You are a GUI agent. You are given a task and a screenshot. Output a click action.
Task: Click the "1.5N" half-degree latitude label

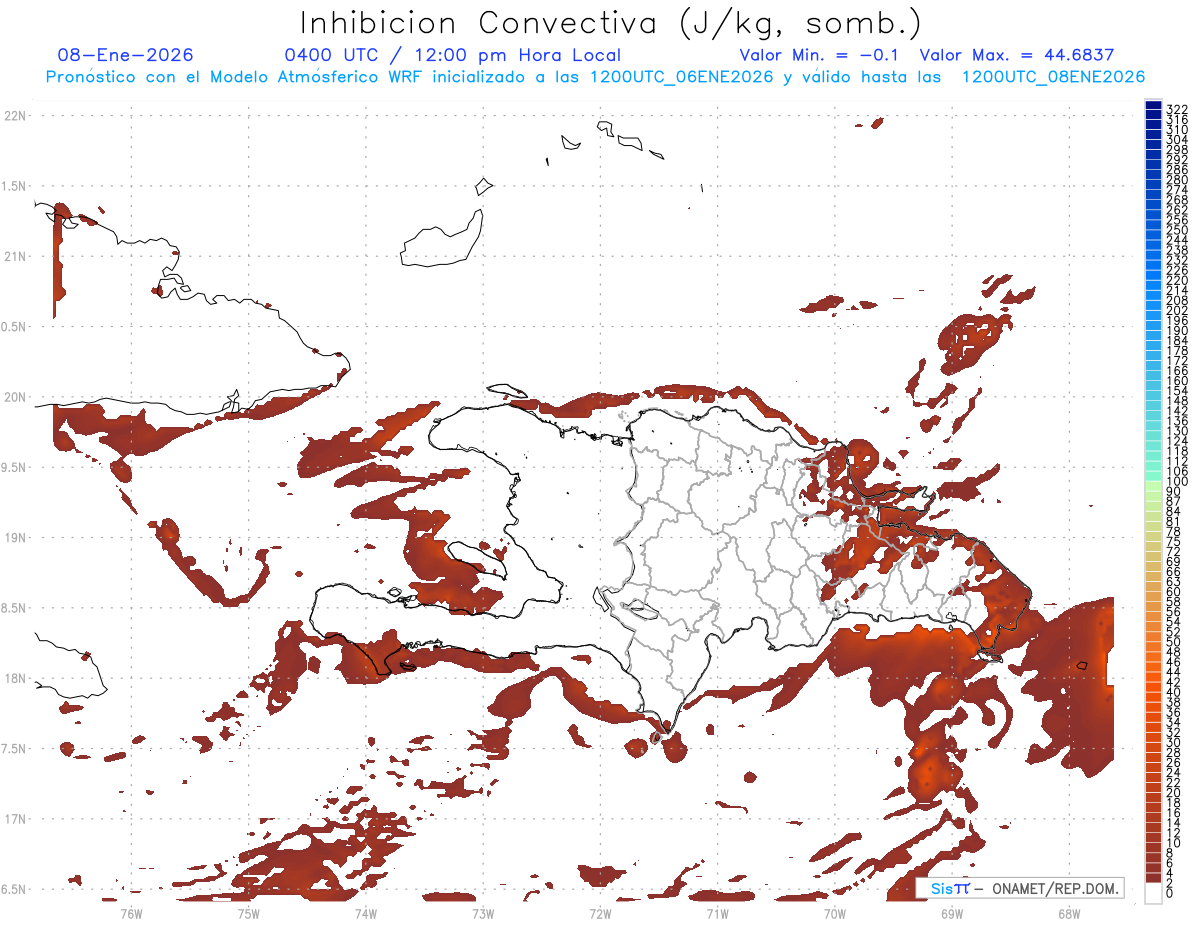tap(14, 186)
